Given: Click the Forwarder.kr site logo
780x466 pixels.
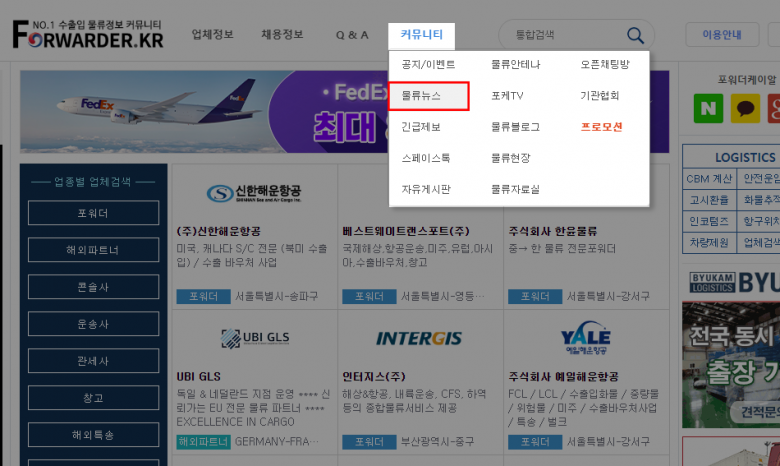Looking at the screenshot, I should [x=88, y=35].
